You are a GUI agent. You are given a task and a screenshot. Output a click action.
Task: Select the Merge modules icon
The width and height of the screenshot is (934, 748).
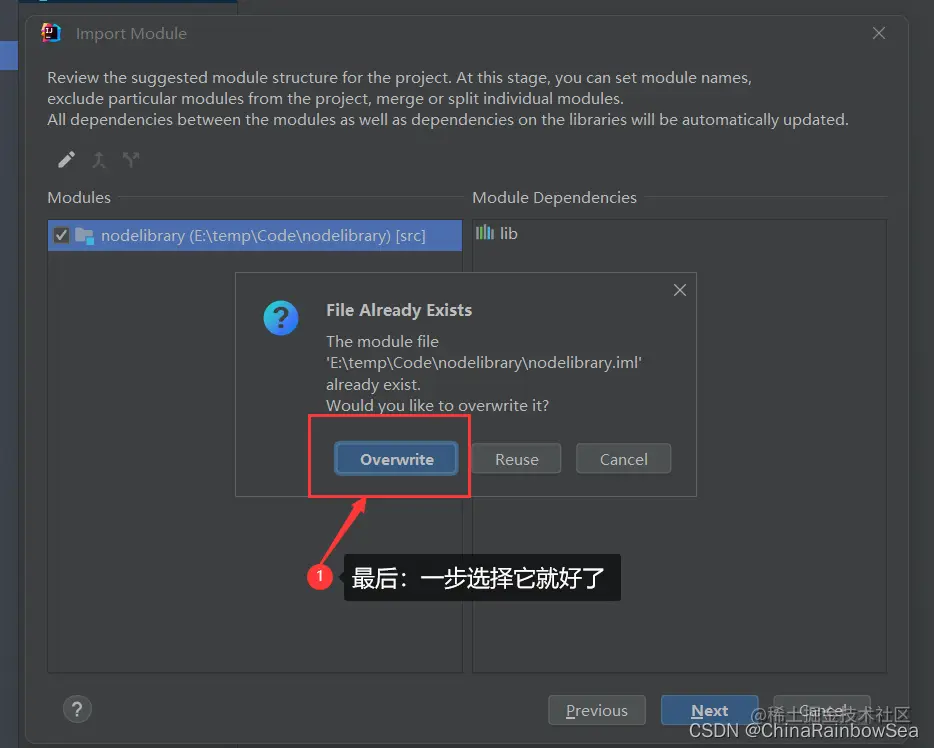(99, 159)
